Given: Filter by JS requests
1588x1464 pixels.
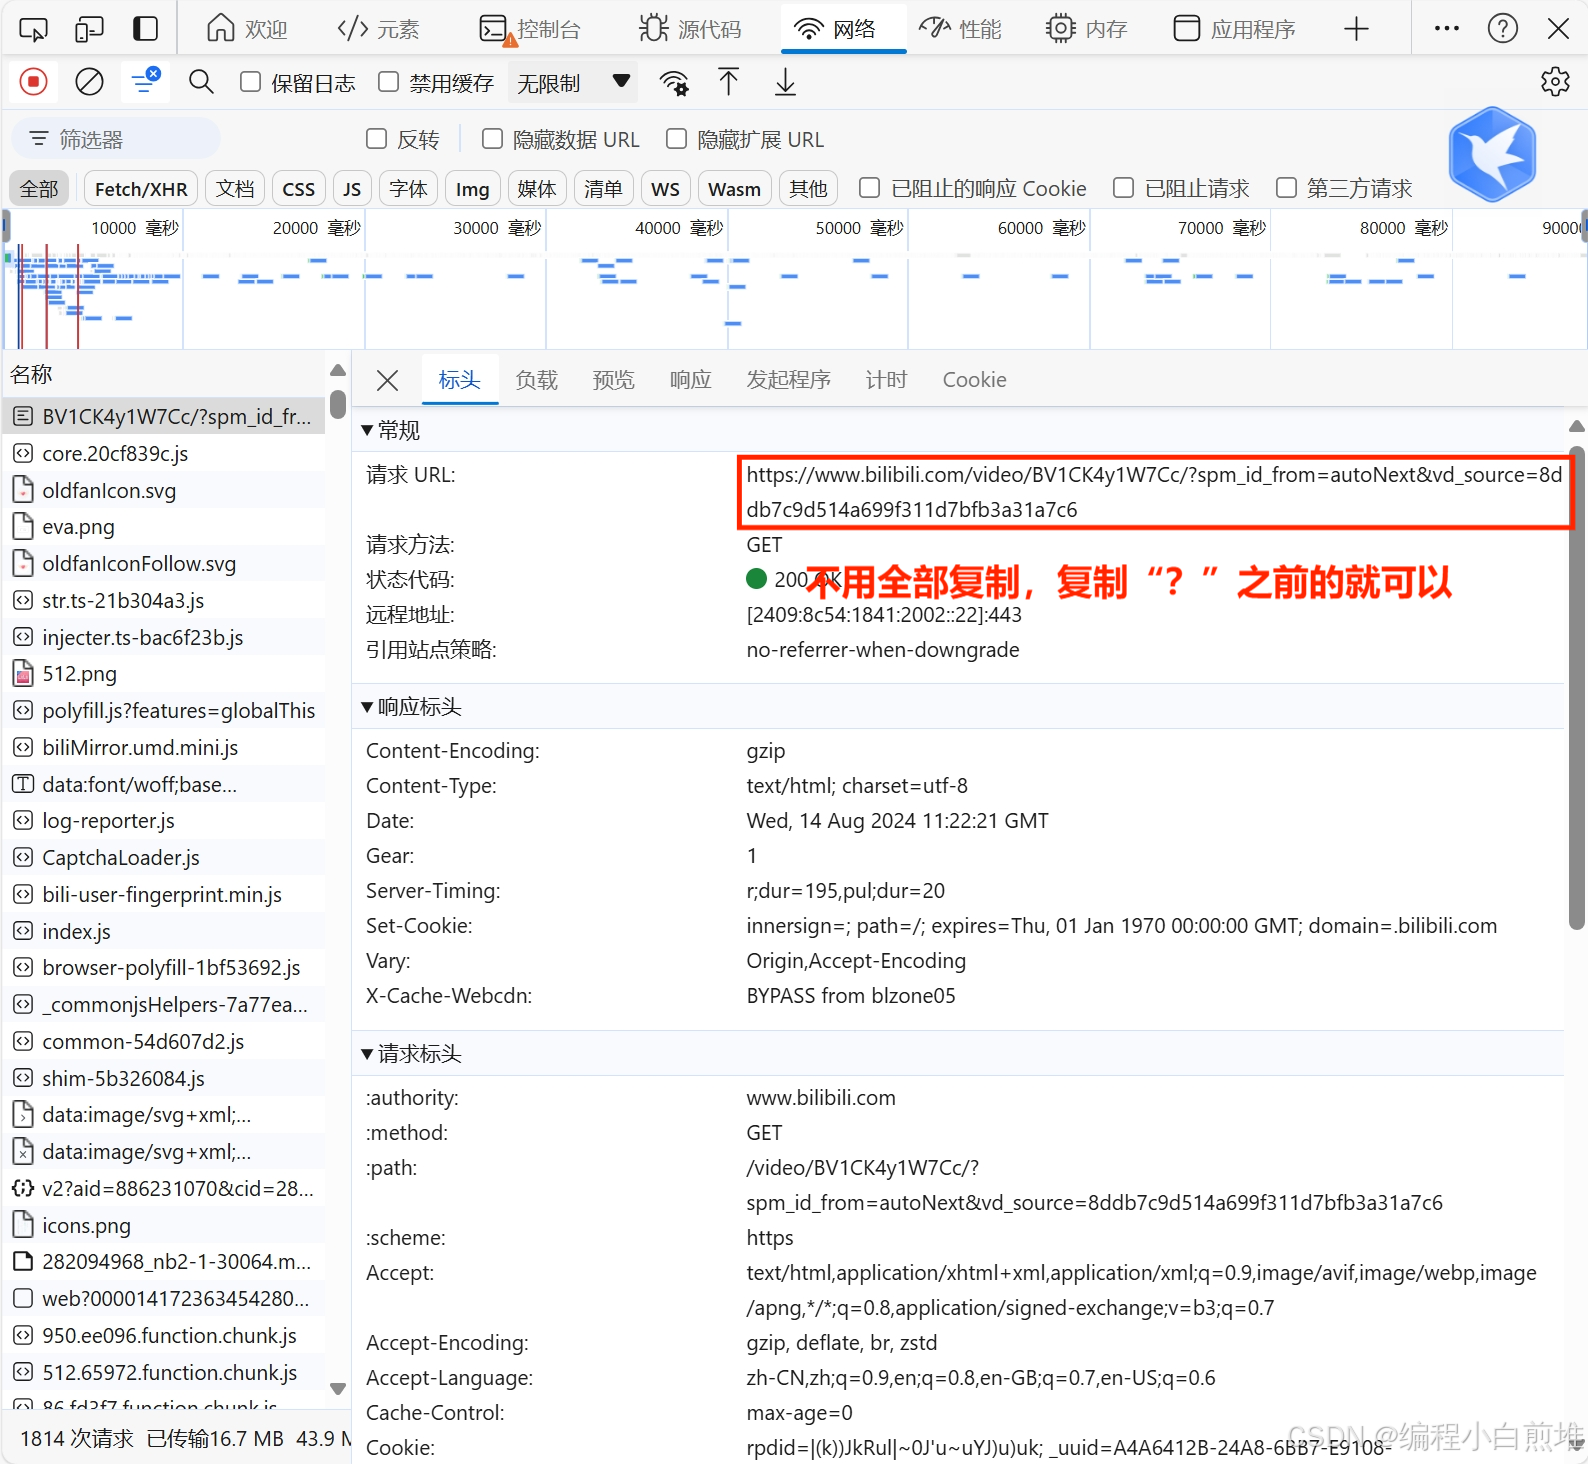Looking at the screenshot, I should click(x=352, y=189).
